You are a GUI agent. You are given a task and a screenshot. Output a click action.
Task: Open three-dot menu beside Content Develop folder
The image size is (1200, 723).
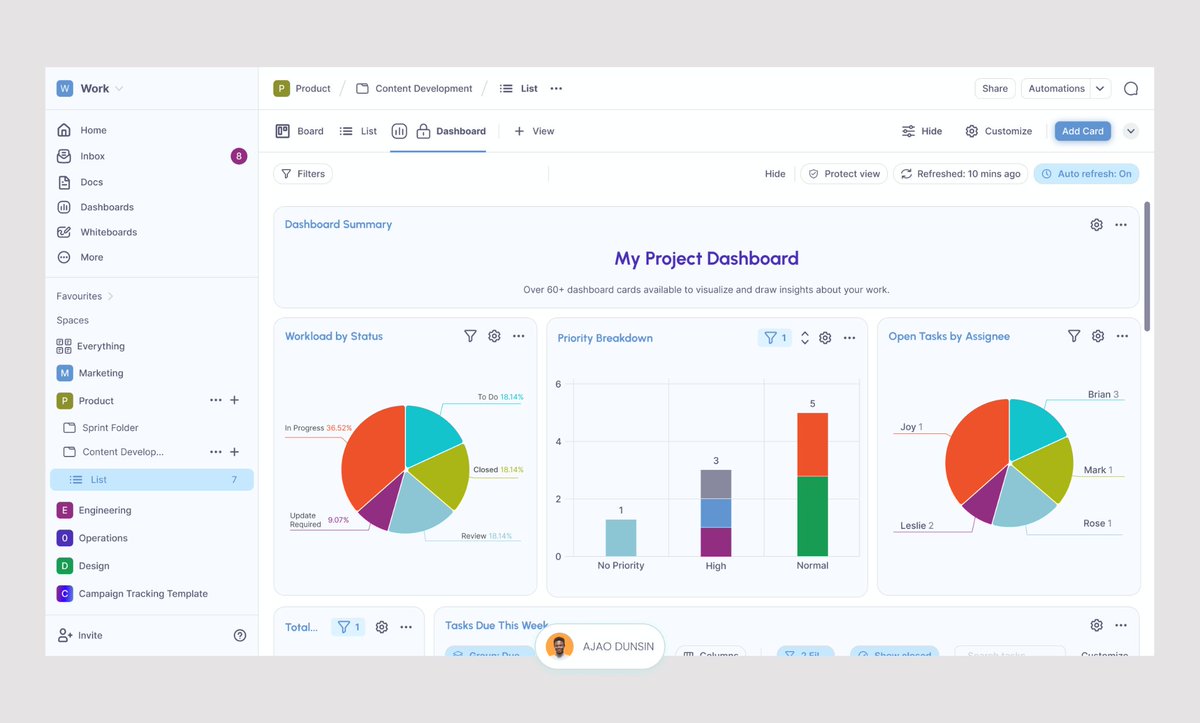(x=216, y=452)
